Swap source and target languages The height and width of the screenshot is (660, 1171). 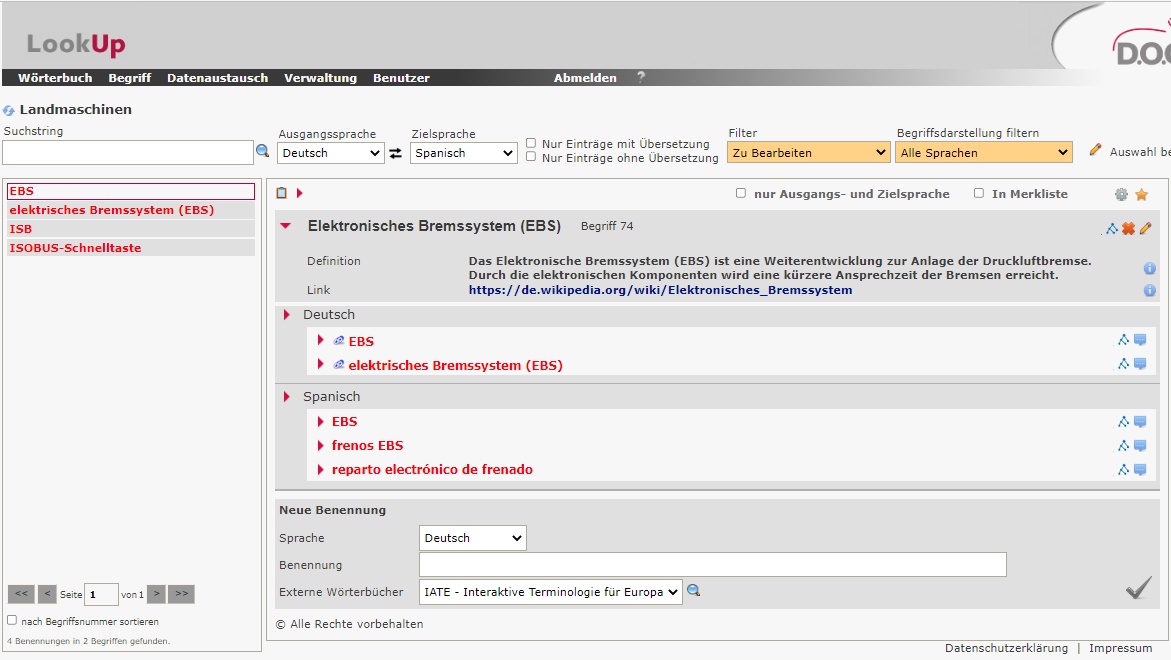(396, 153)
